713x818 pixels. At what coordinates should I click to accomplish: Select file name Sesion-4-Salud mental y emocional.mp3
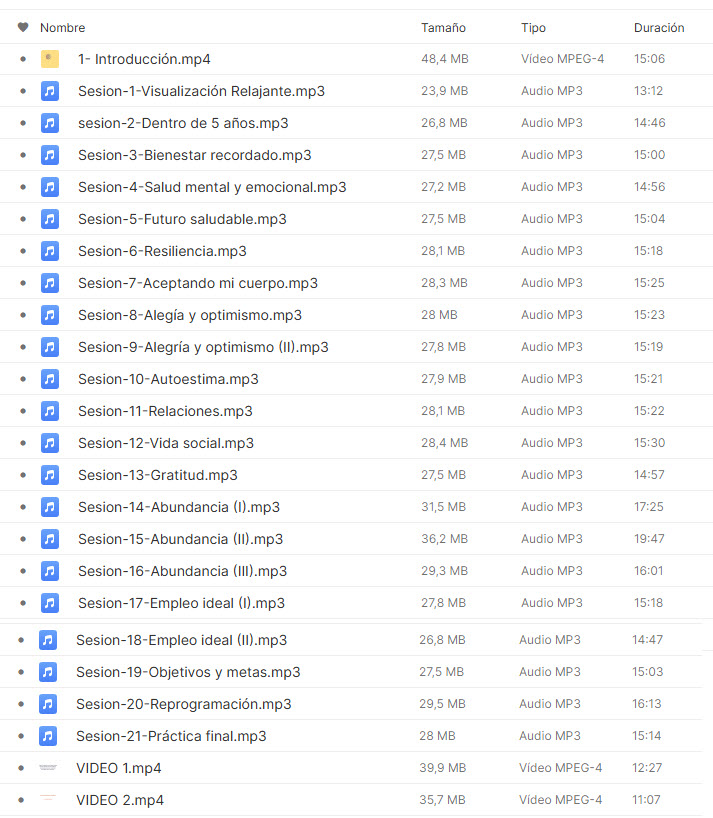pos(212,187)
